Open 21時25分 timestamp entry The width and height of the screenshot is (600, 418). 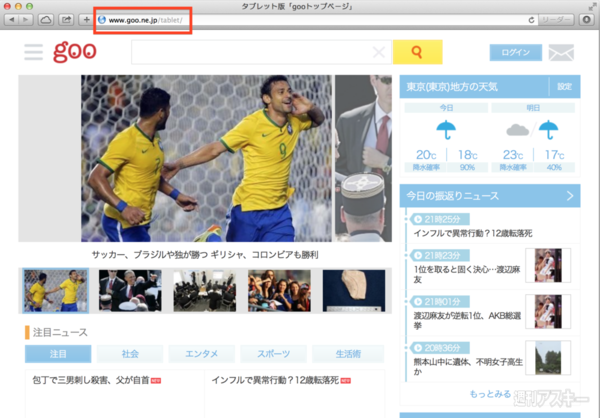coord(440,219)
